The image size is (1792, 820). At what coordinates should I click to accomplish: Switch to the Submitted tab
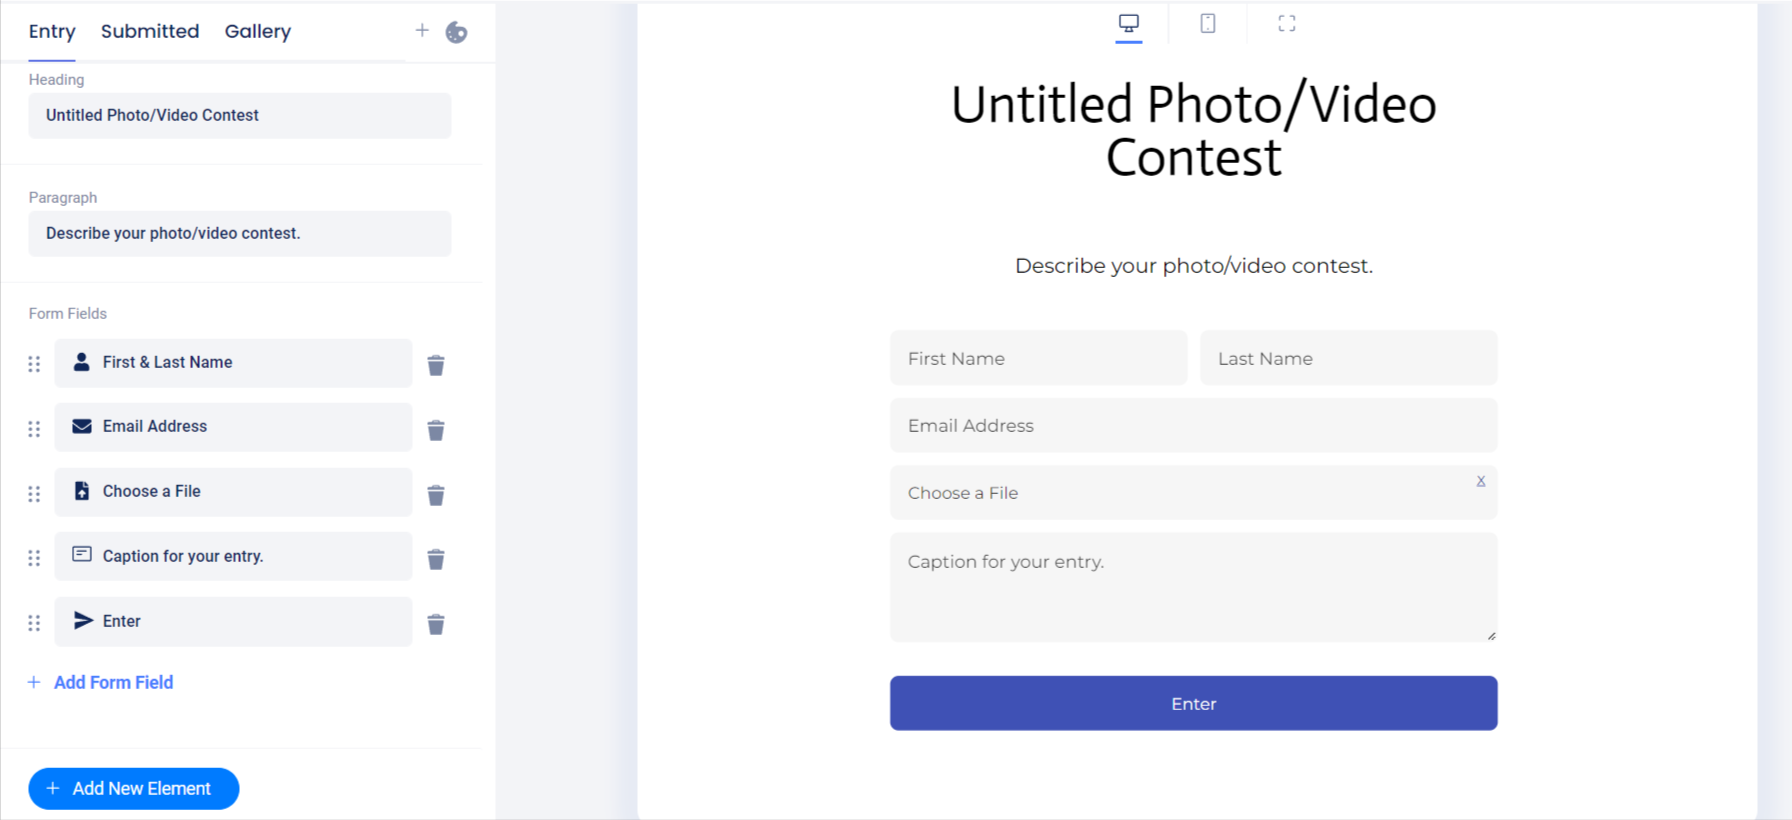(150, 31)
